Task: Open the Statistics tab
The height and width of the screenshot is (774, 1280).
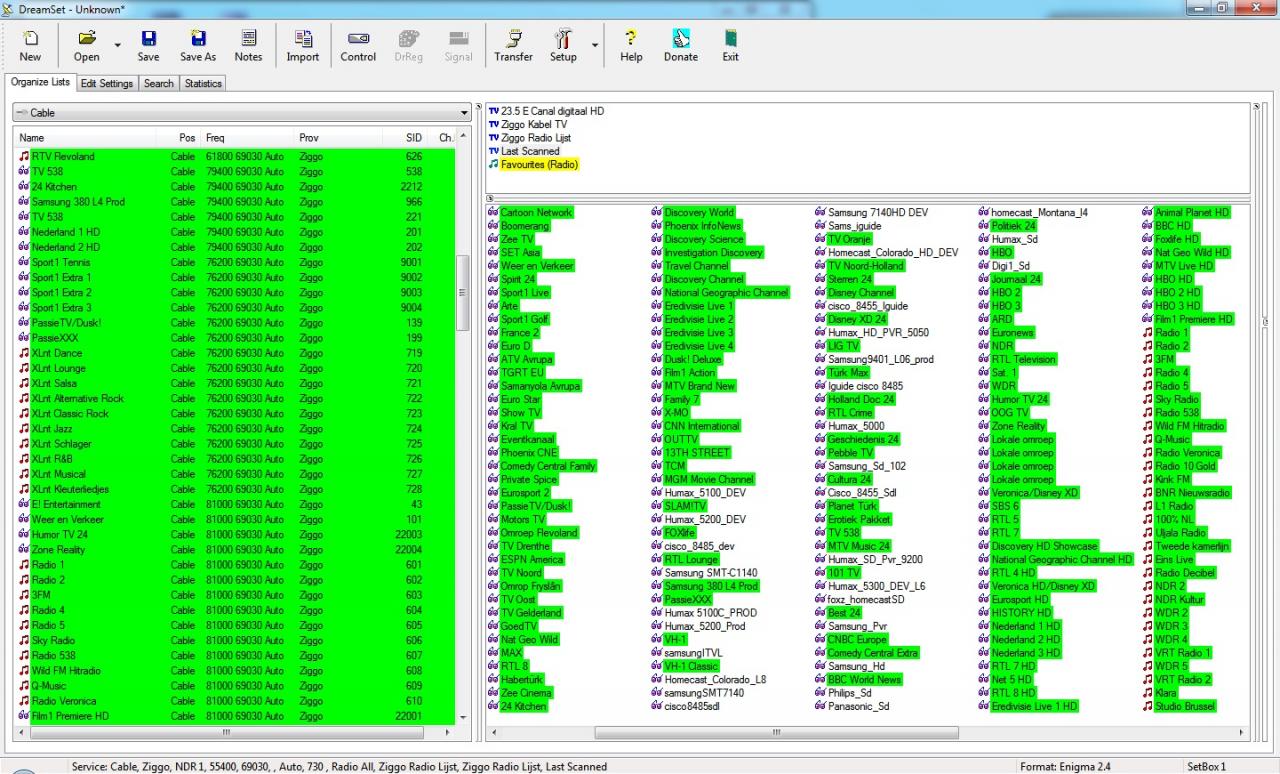Action: point(203,84)
